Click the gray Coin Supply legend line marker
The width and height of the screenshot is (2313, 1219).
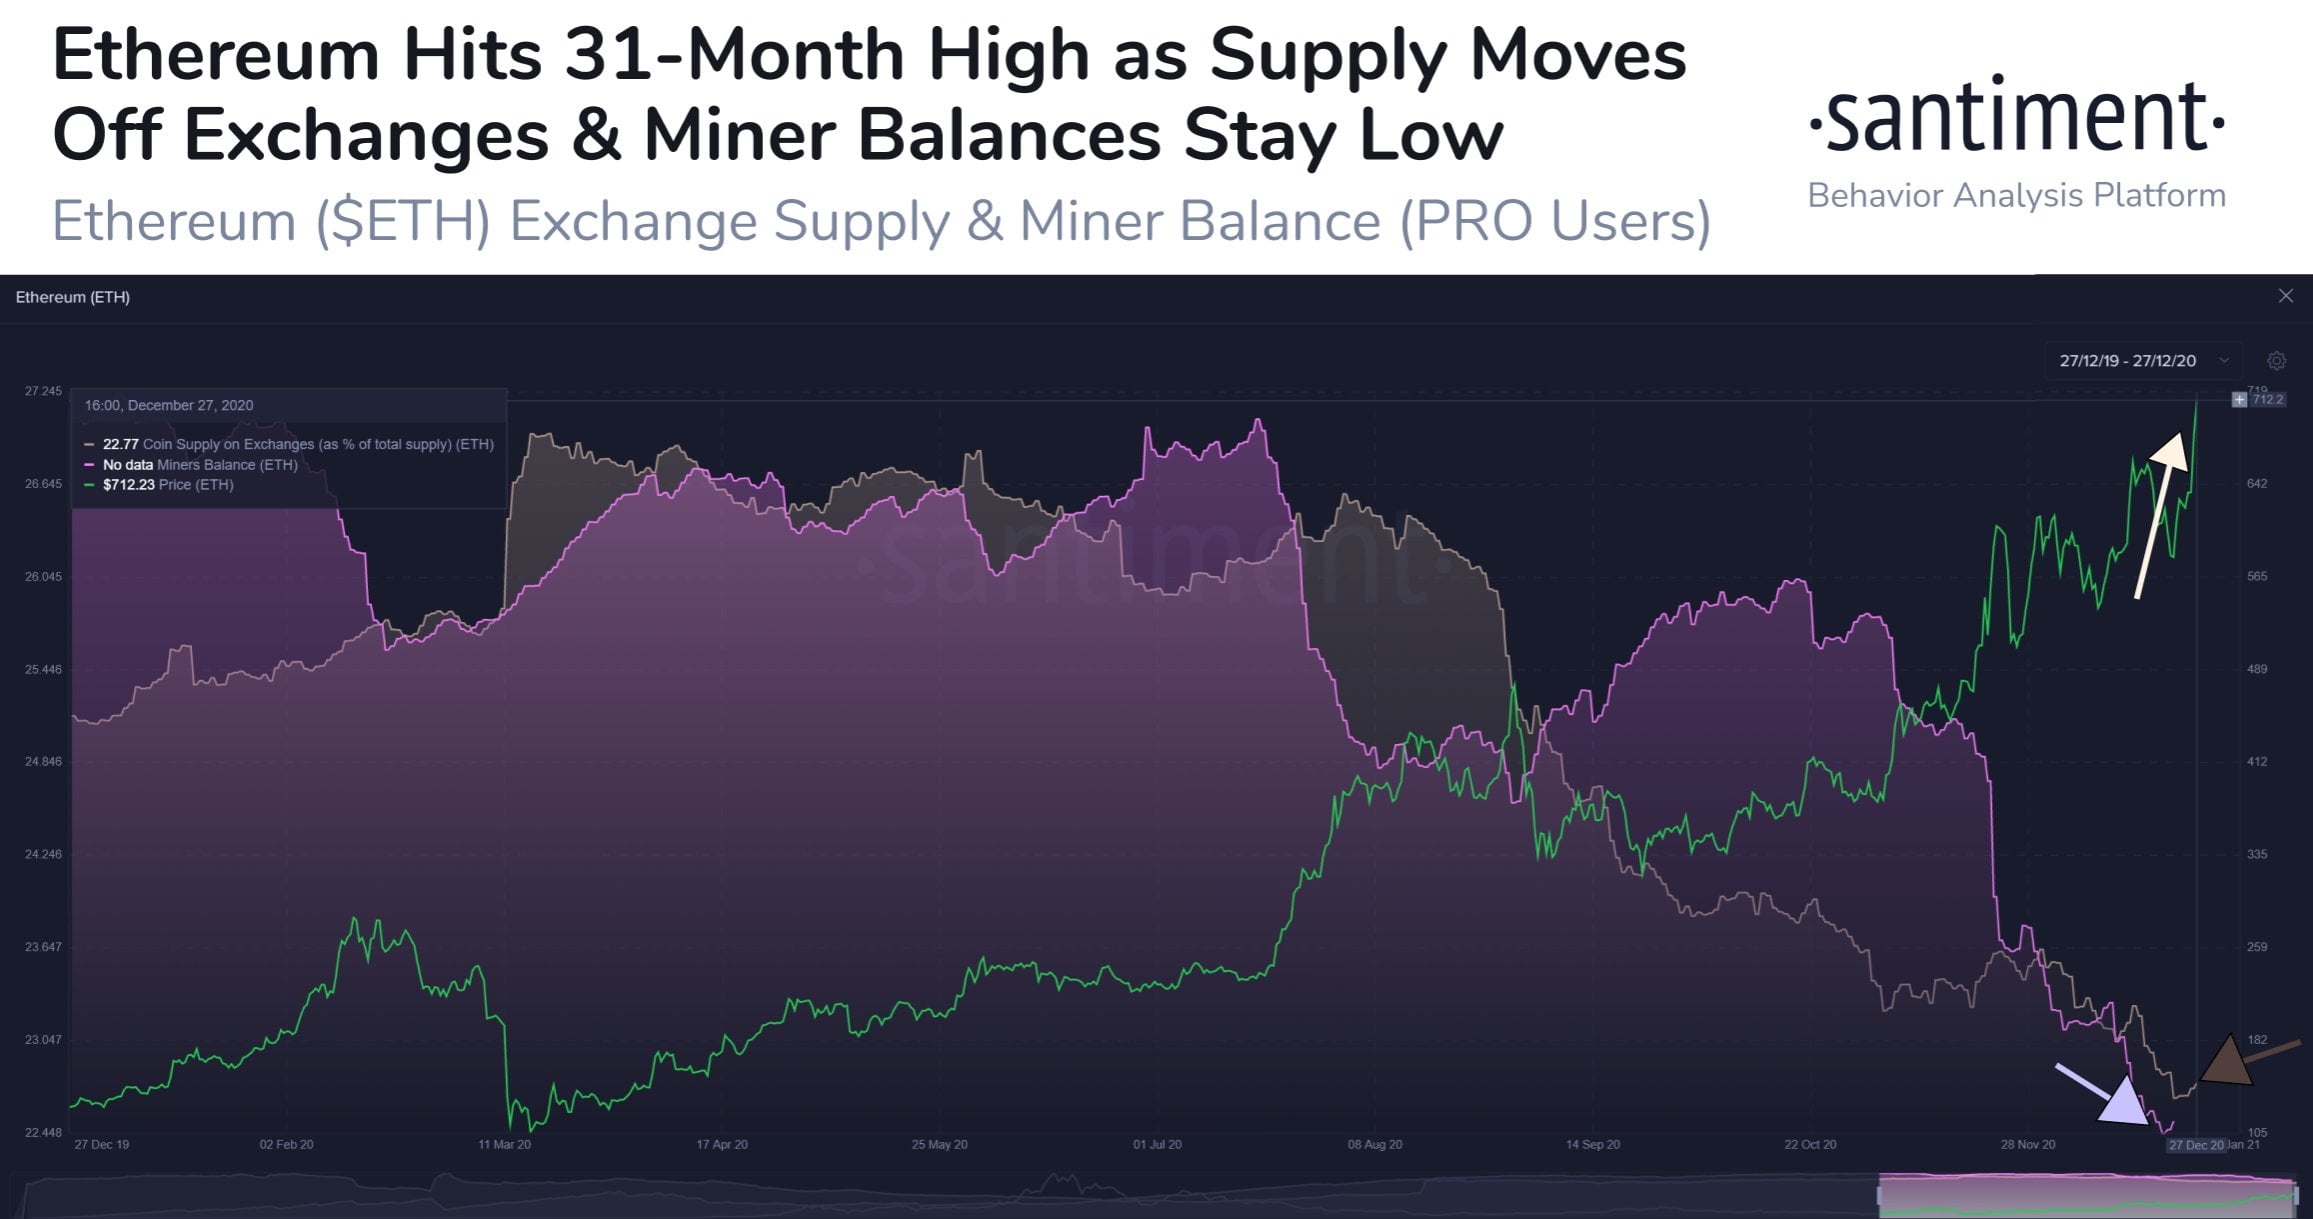point(91,444)
